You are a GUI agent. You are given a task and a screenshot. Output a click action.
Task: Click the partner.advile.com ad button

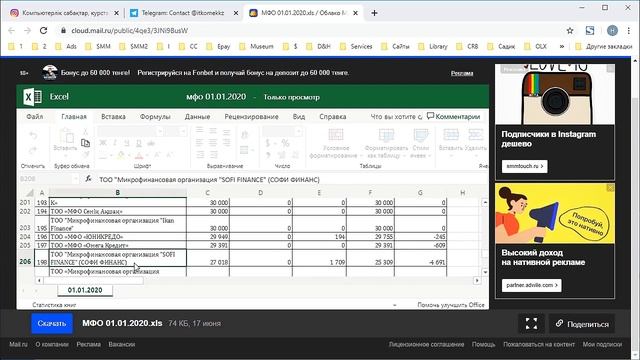coord(531,285)
